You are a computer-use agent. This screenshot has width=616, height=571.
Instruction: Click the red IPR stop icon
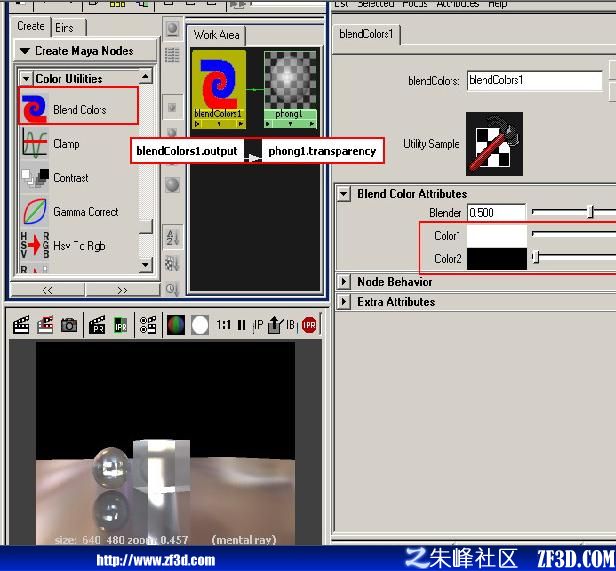pos(309,325)
